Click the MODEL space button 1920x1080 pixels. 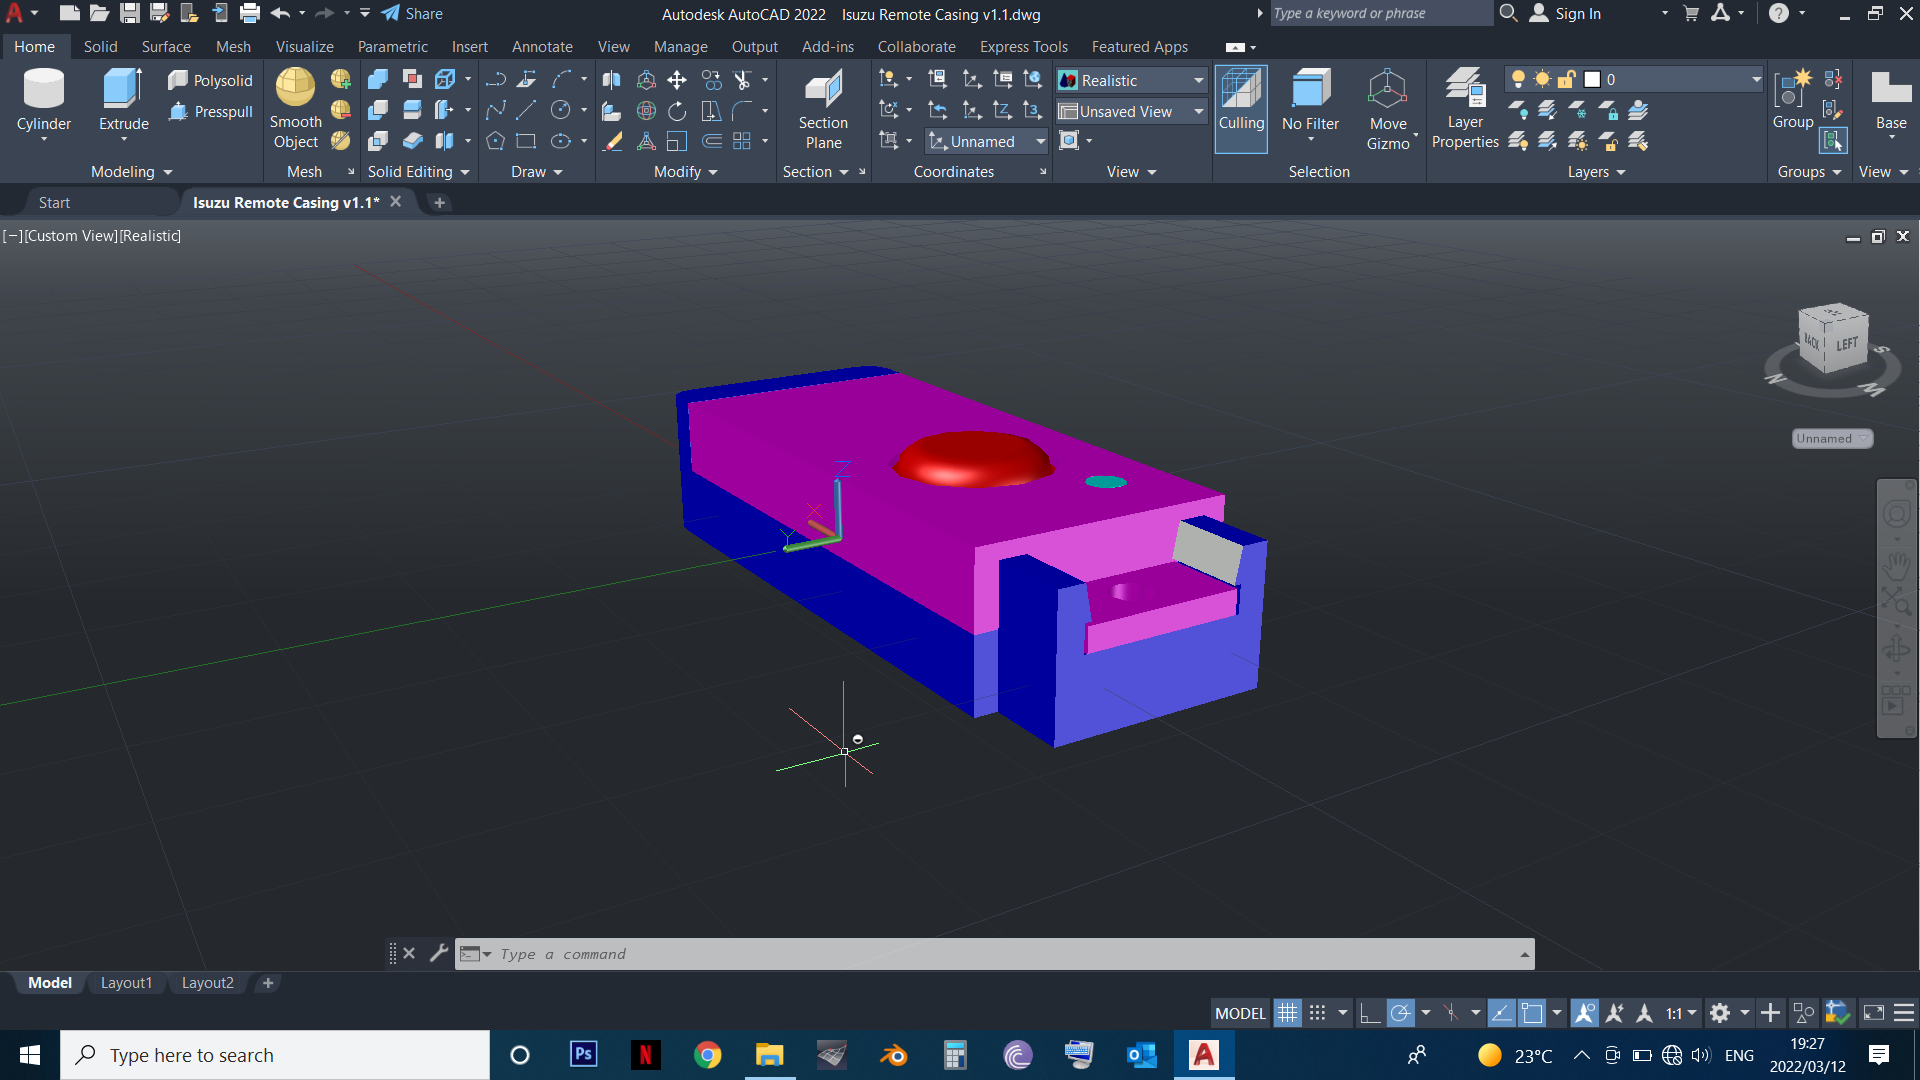tap(1240, 1013)
